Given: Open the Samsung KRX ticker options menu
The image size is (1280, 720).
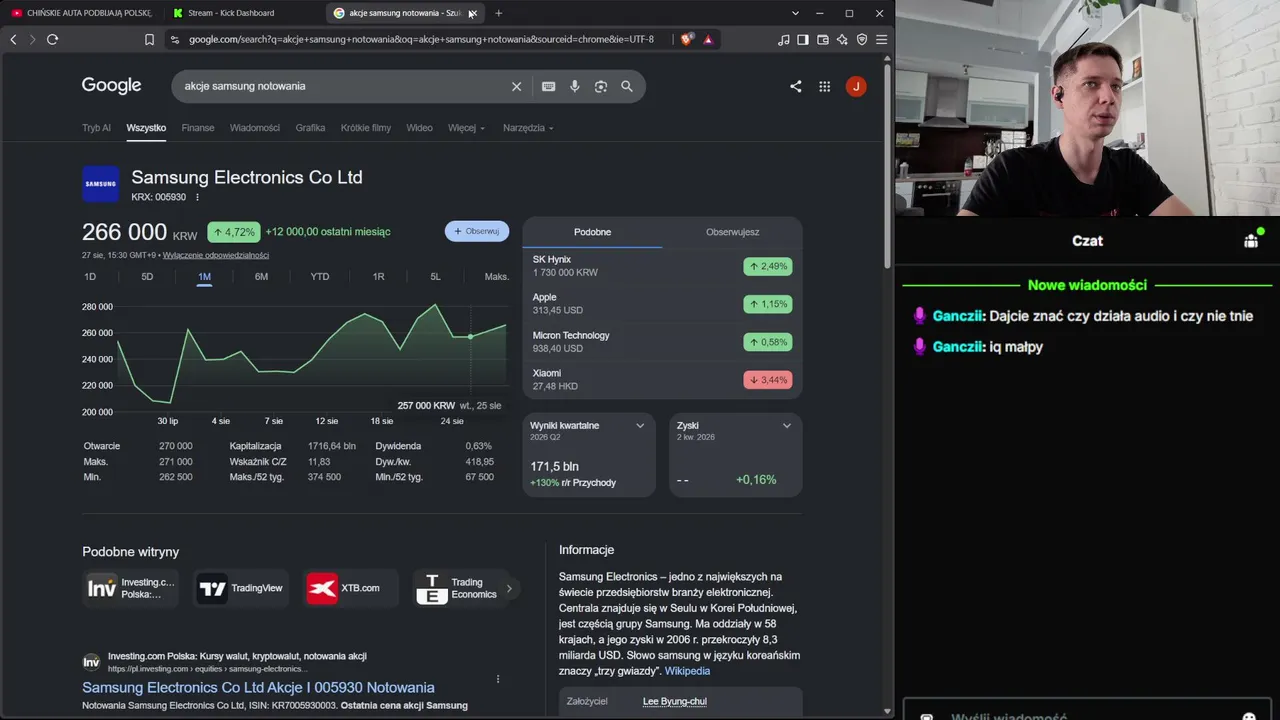Looking at the screenshot, I should point(197,197).
